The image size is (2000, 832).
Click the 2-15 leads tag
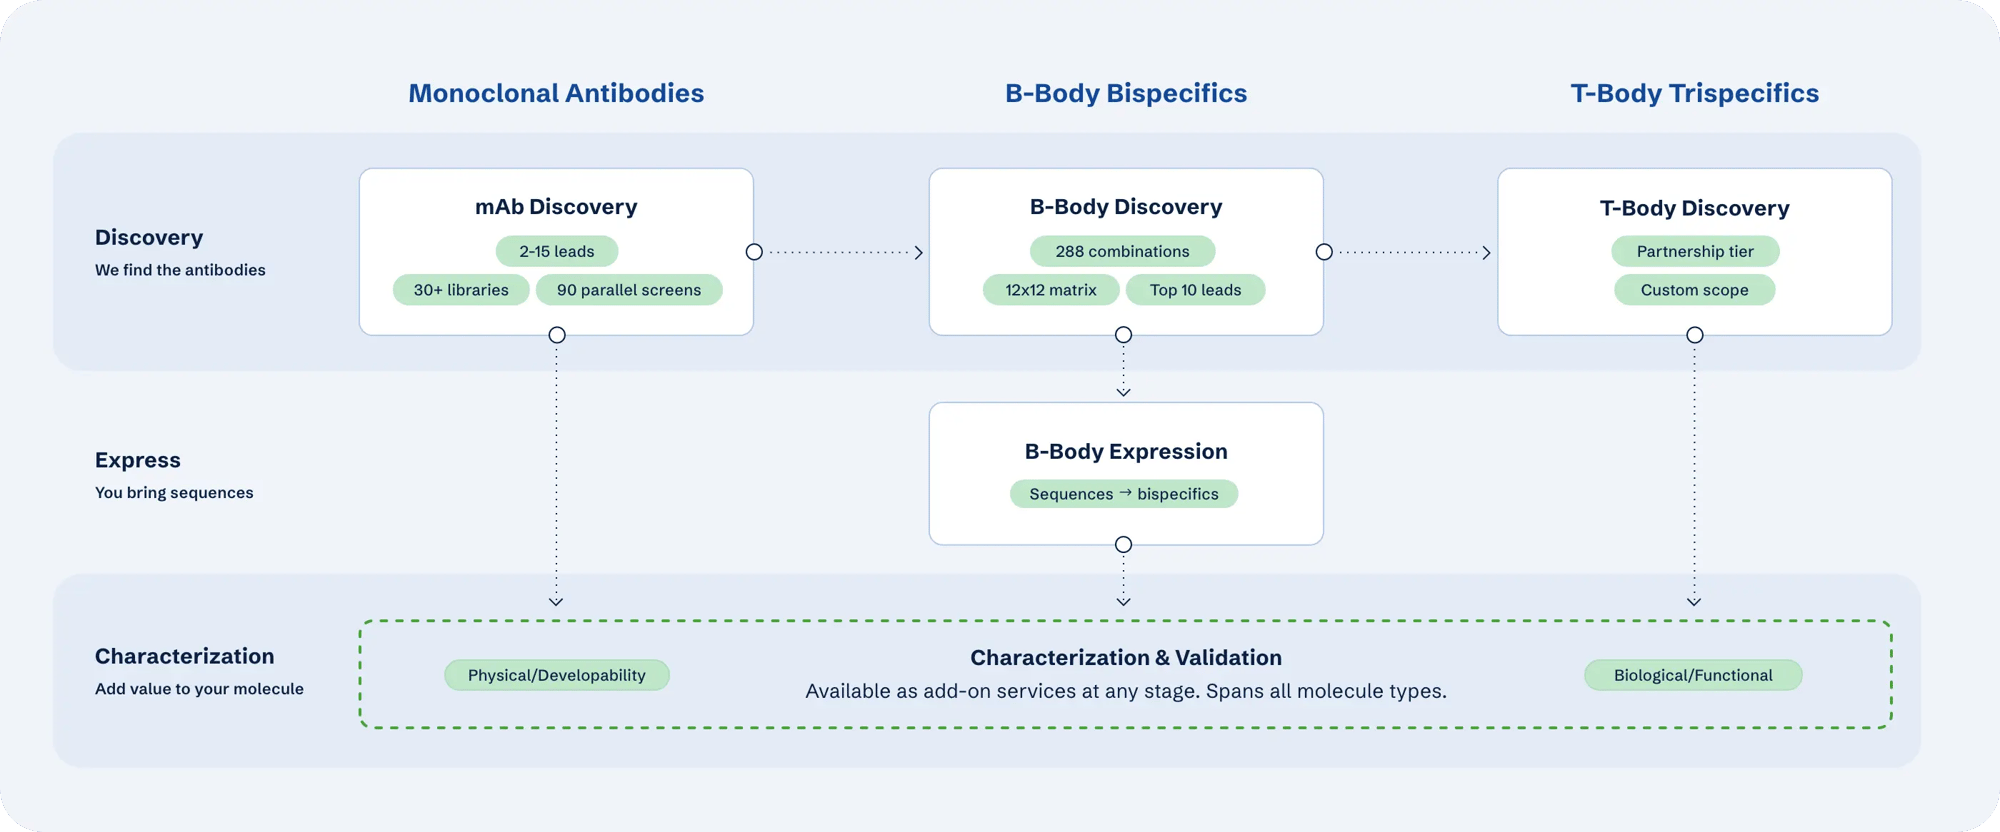(x=557, y=251)
